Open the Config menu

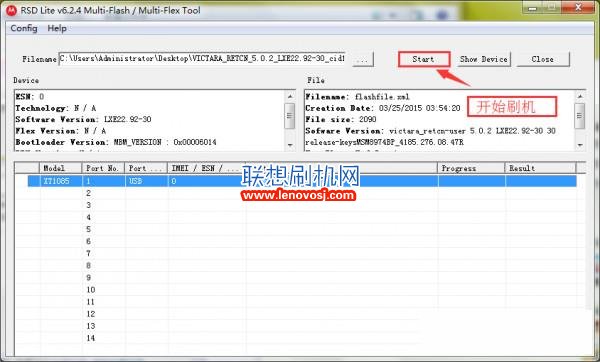point(24,28)
